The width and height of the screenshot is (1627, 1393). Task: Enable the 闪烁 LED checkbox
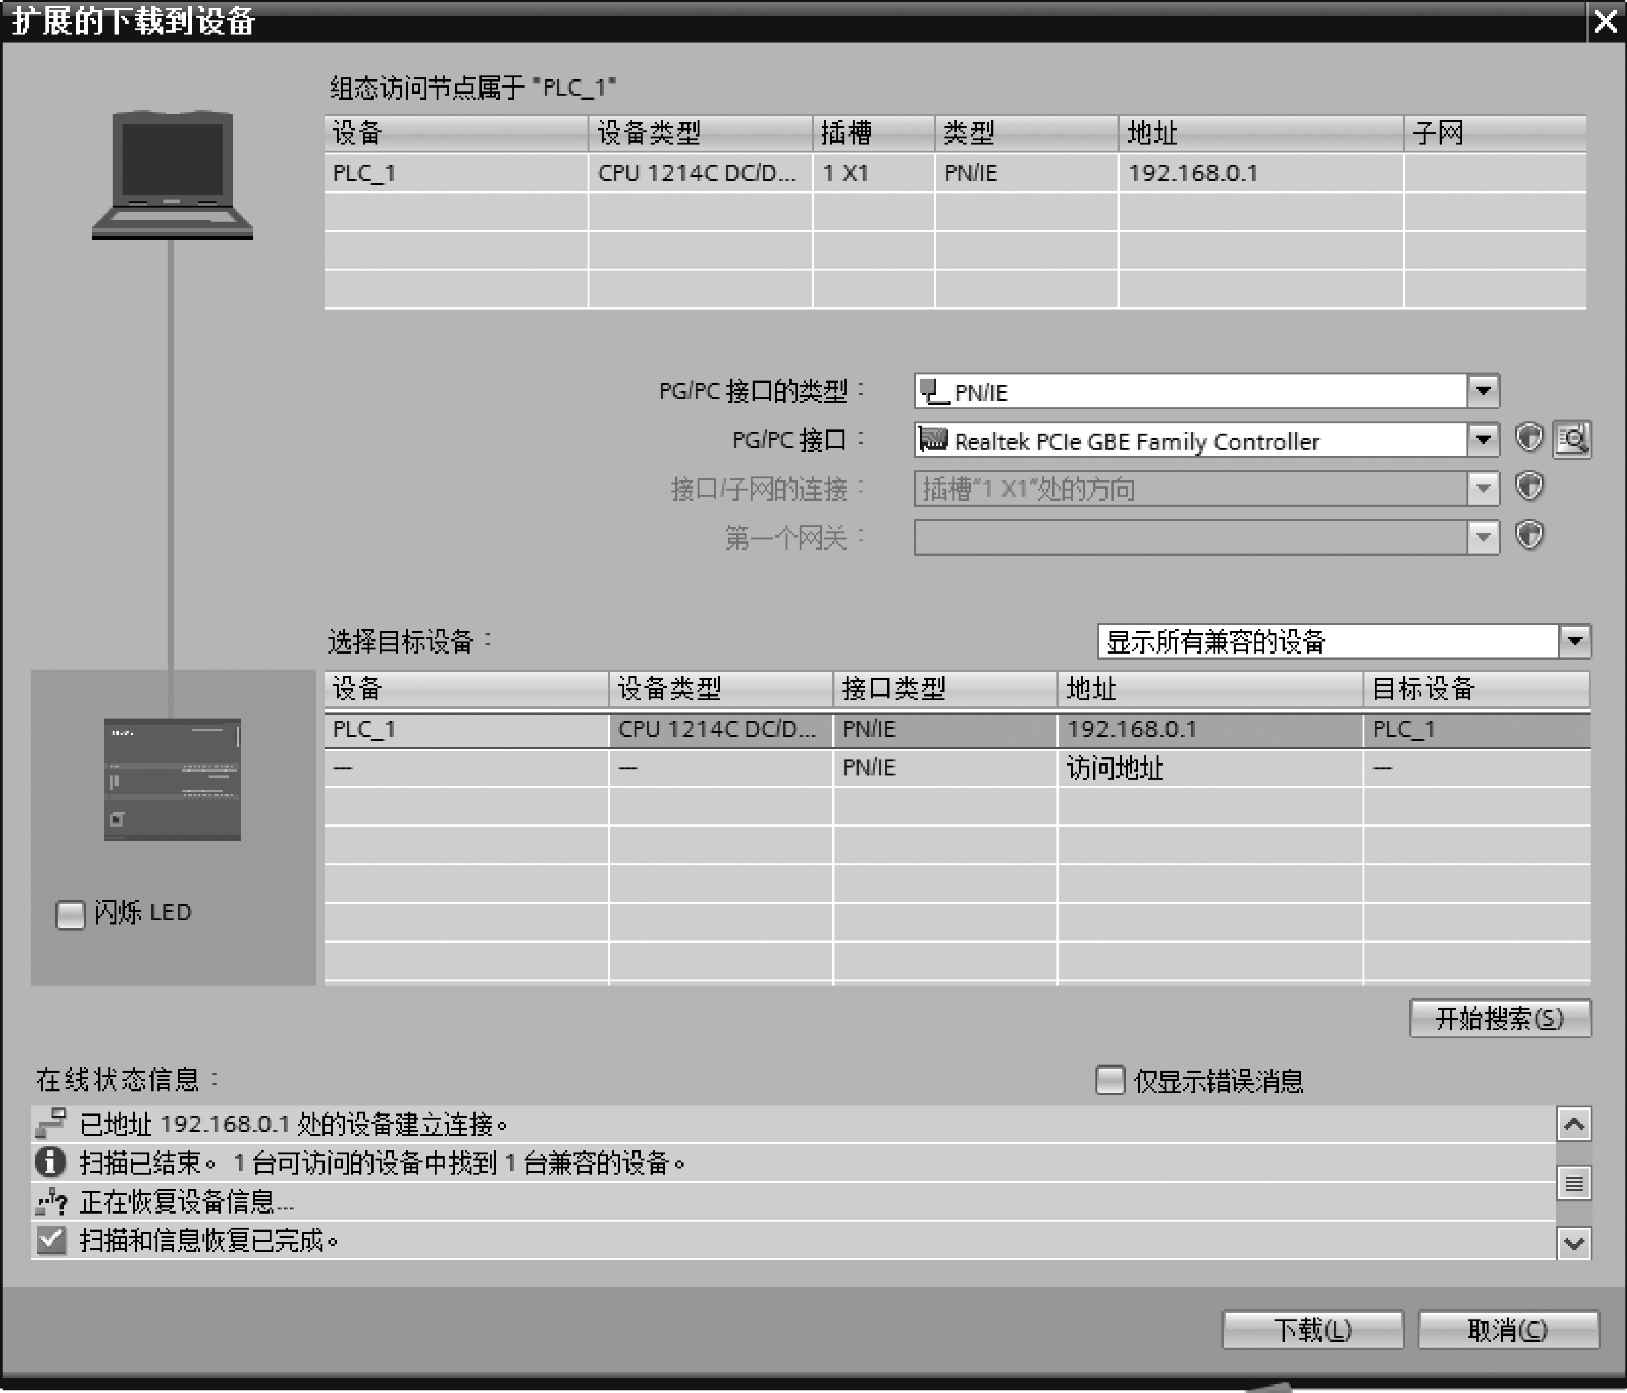70,914
